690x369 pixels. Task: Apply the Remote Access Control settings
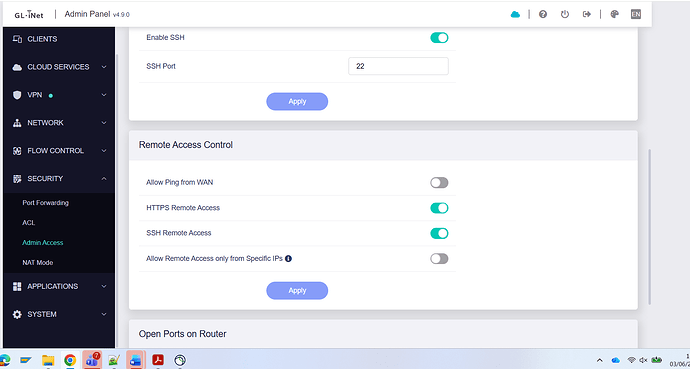click(297, 291)
